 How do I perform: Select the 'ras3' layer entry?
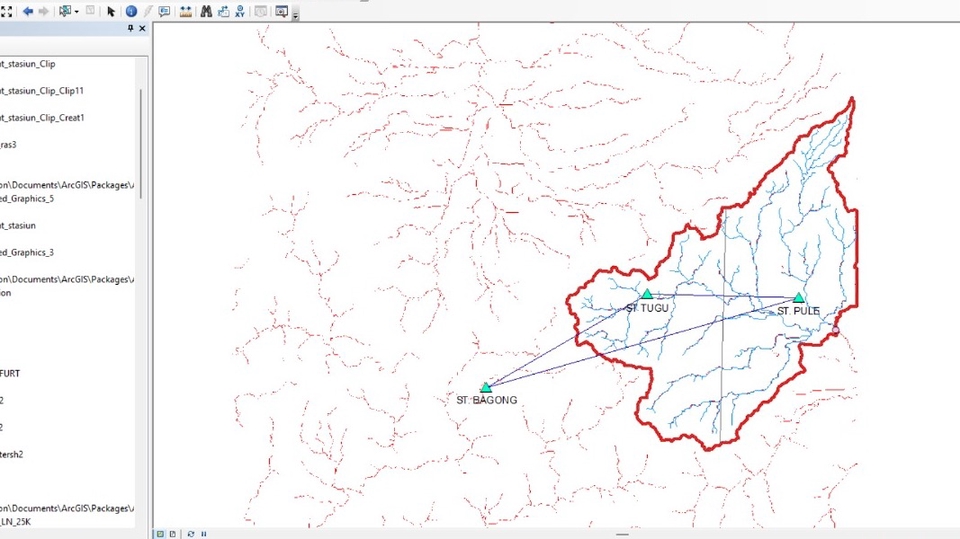click(8, 145)
